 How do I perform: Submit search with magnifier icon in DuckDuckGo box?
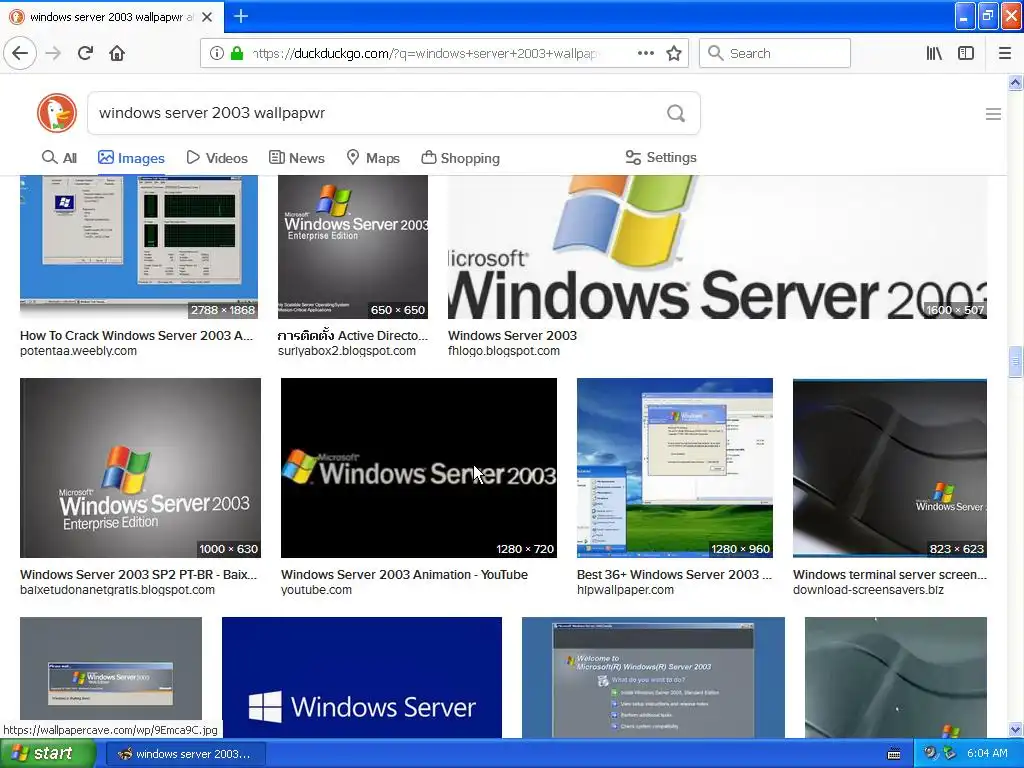[676, 113]
